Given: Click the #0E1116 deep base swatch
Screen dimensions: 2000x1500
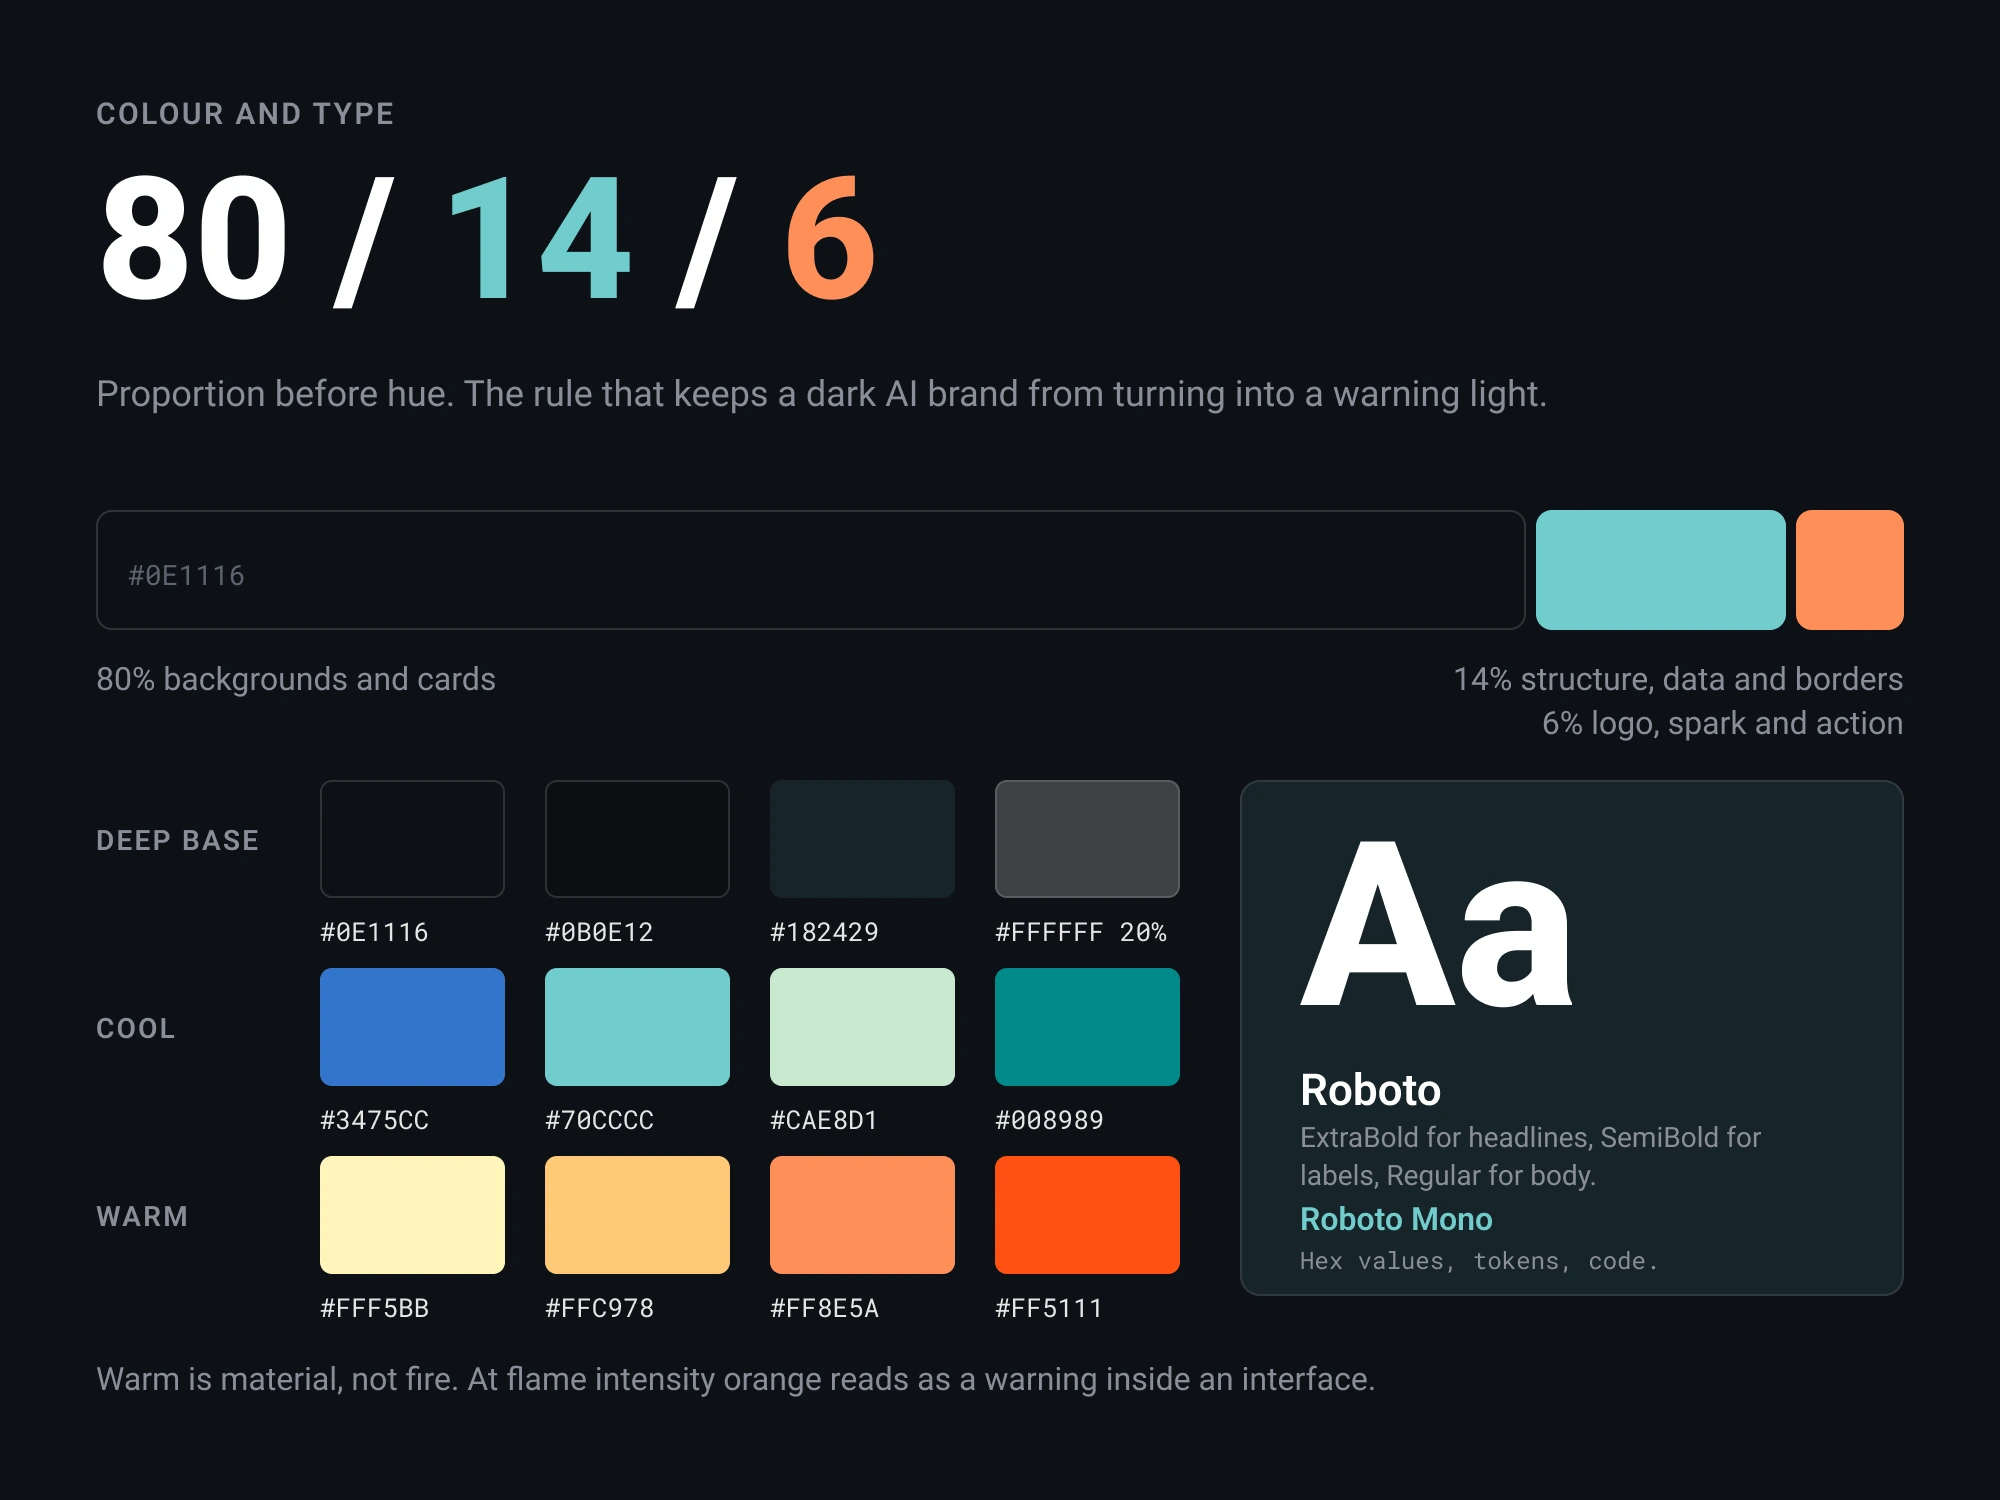Looking at the screenshot, I should point(412,839).
